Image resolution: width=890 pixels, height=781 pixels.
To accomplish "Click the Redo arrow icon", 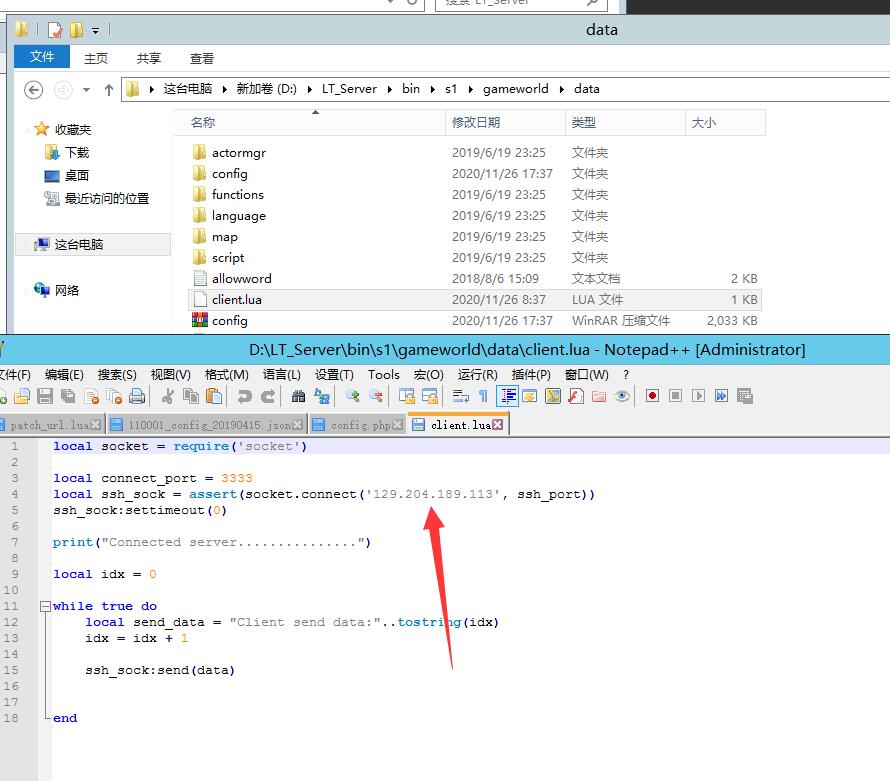I will [x=267, y=396].
